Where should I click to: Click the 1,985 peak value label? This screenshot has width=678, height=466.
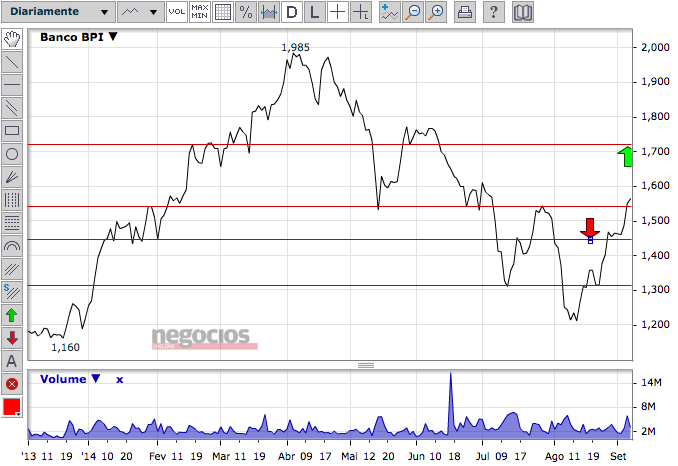[x=295, y=47]
